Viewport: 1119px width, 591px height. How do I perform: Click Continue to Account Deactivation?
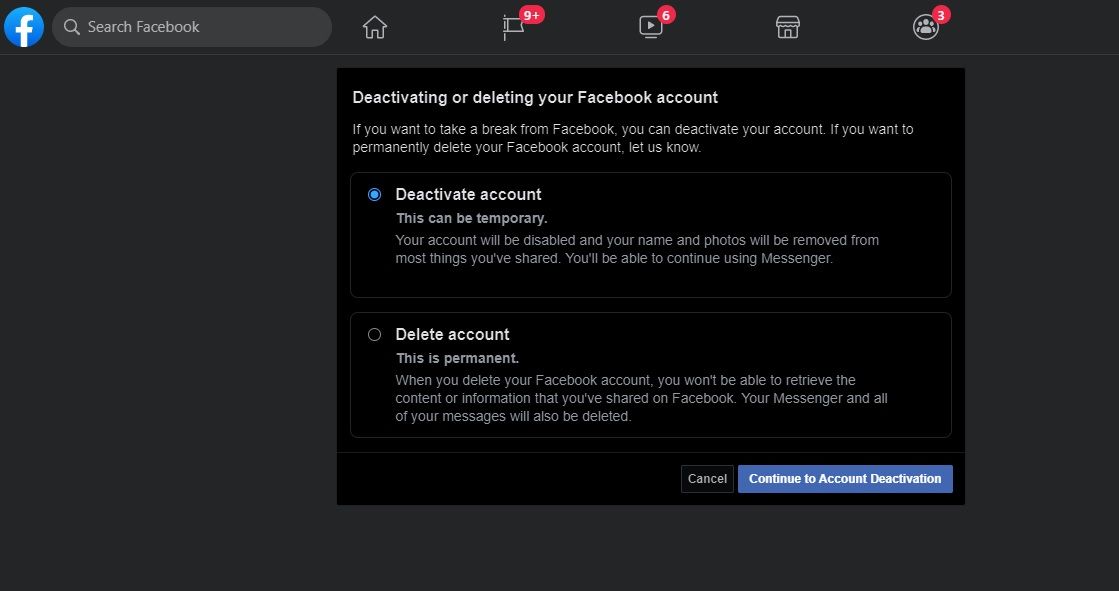(x=845, y=479)
